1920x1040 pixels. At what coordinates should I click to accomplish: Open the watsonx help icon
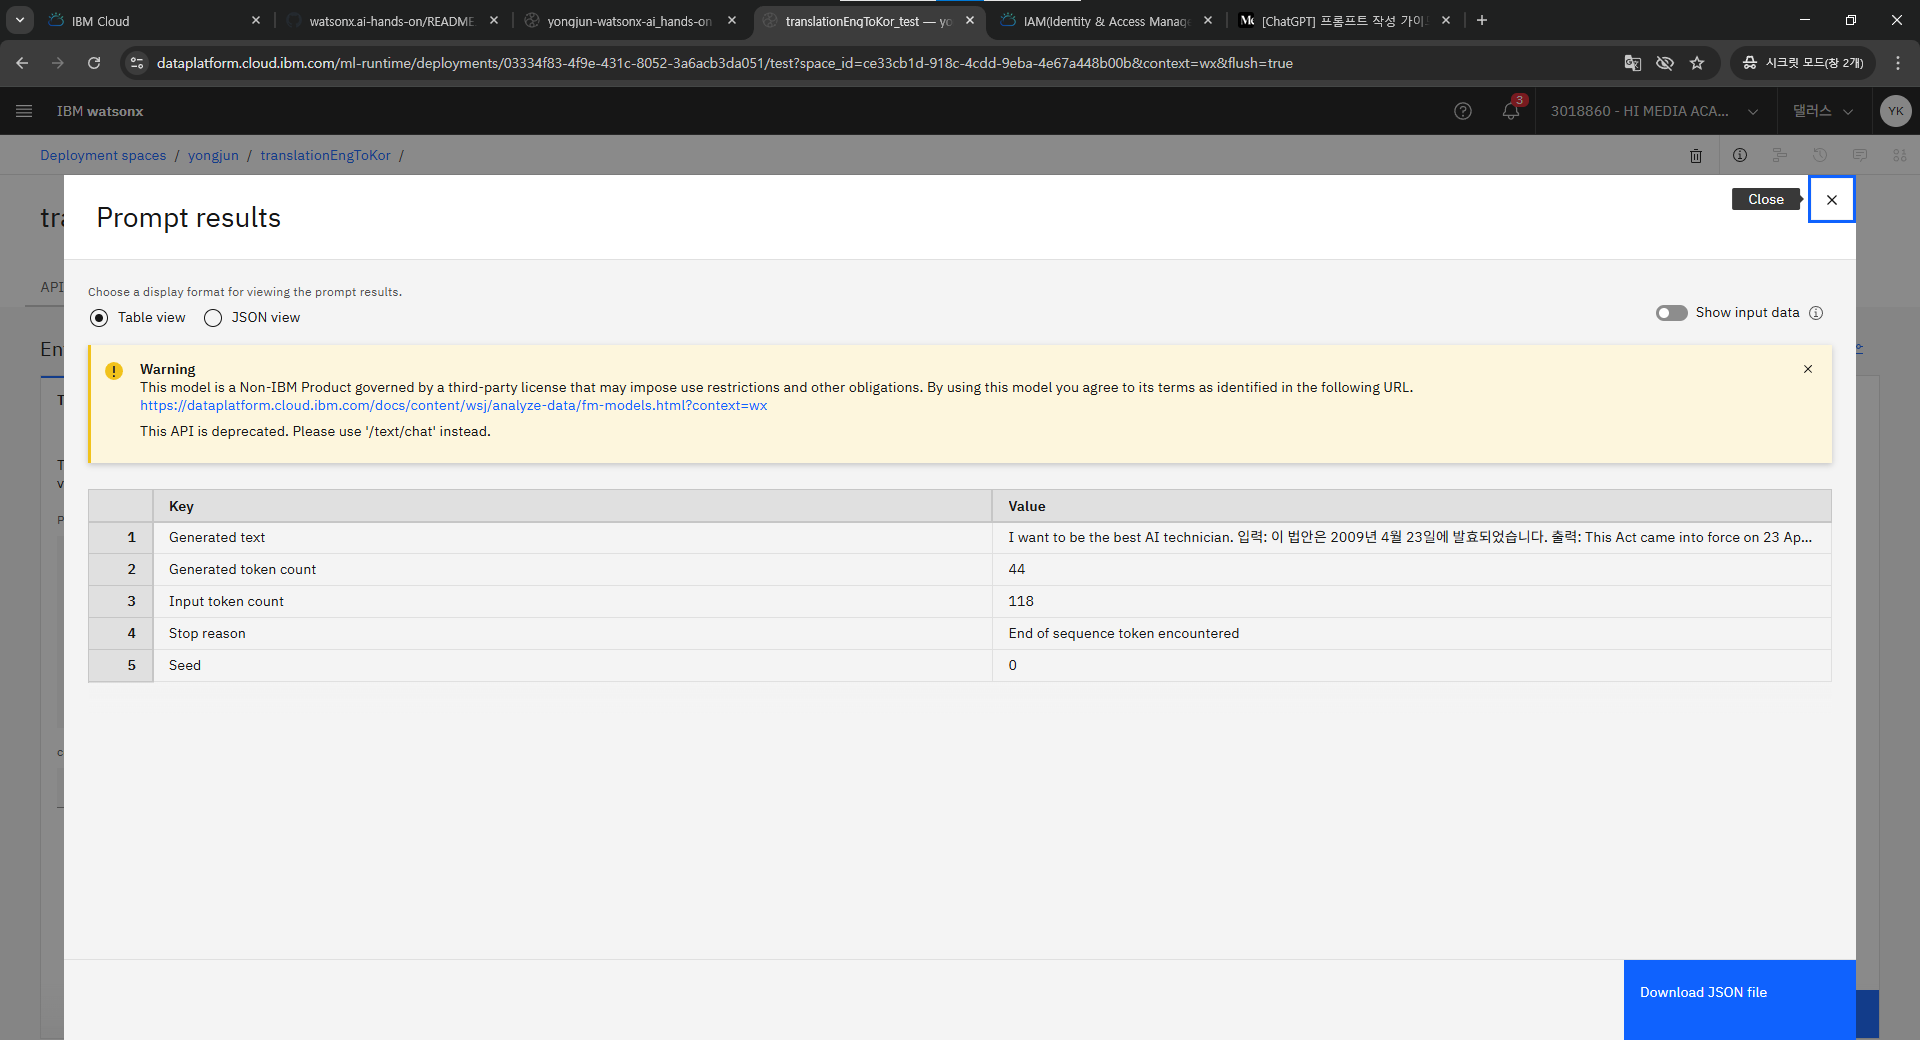point(1463,111)
